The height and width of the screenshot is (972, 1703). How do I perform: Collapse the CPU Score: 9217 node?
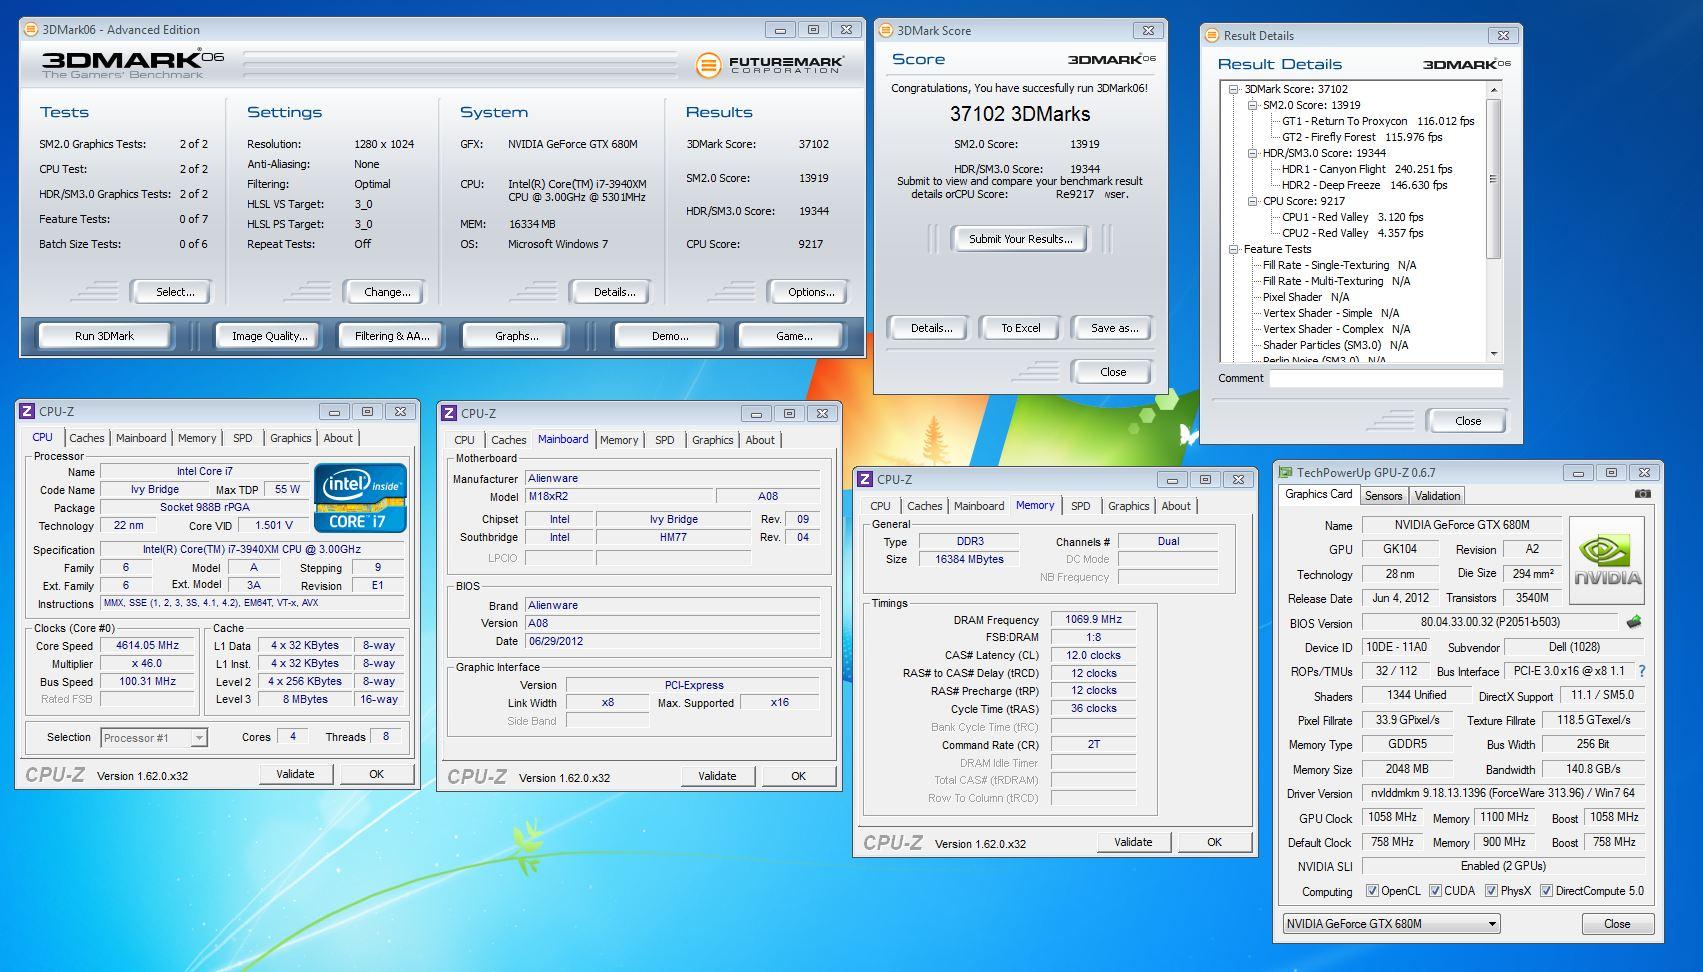1252,201
